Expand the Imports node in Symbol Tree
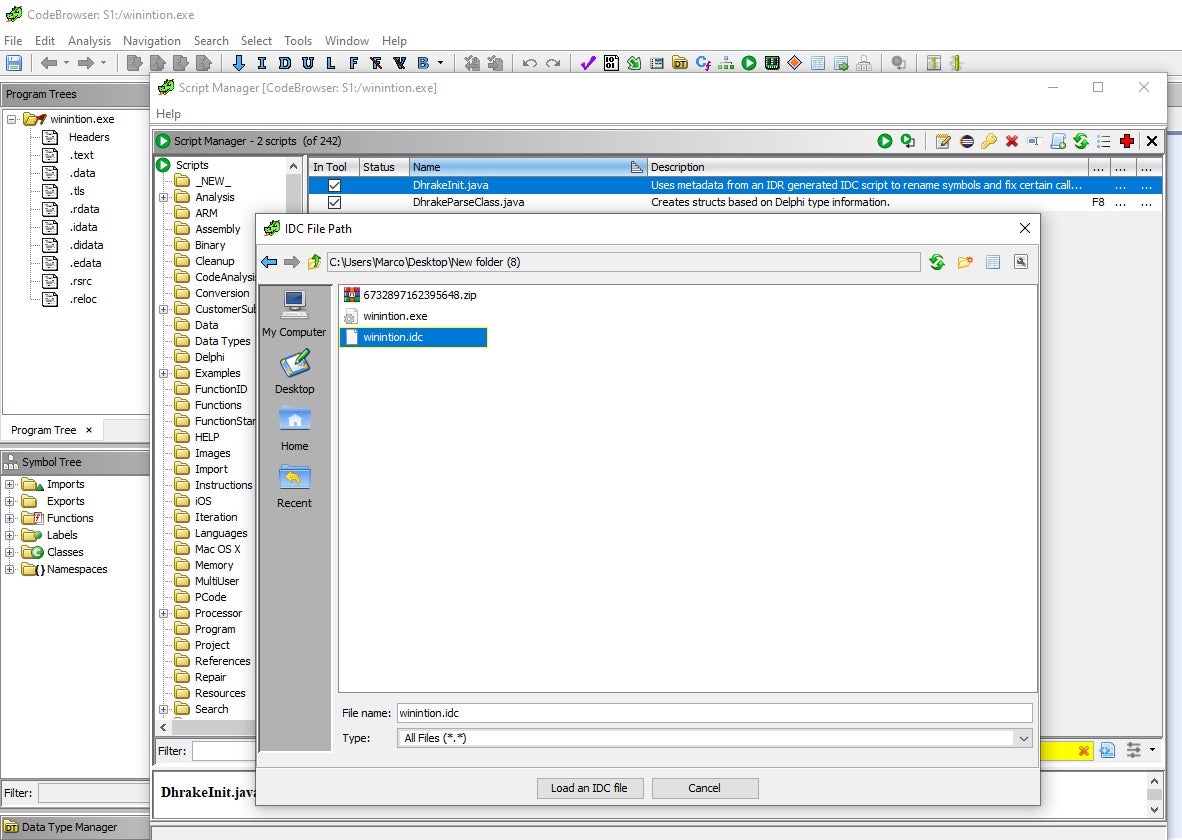 (10, 484)
